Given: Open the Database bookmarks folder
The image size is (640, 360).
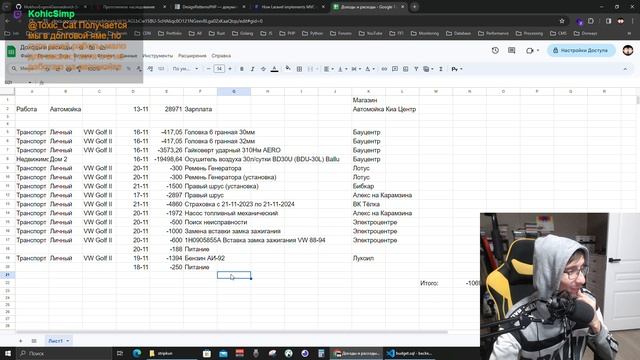Looking at the screenshot, I should pyautogui.click(x=458, y=33).
